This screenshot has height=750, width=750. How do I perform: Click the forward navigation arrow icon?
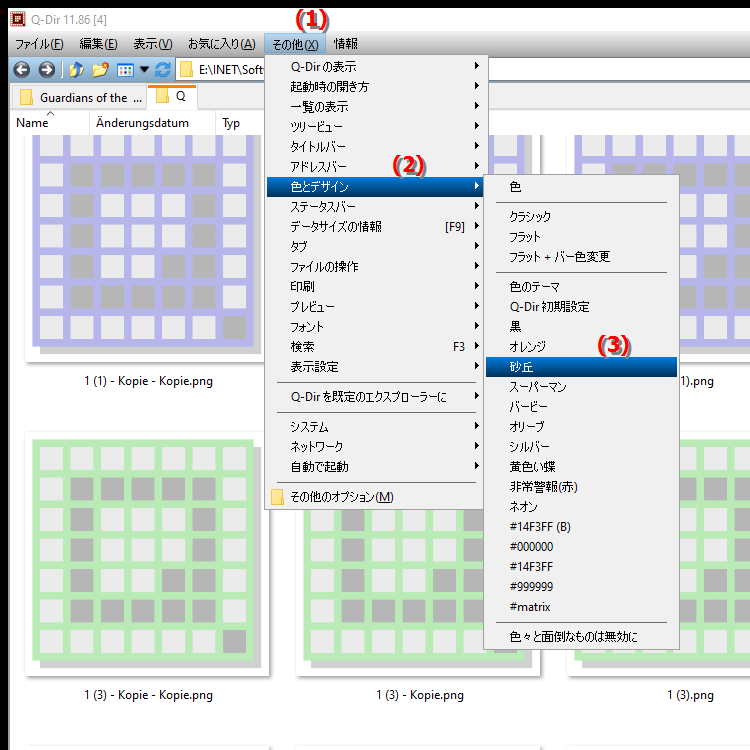coord(46,70)
